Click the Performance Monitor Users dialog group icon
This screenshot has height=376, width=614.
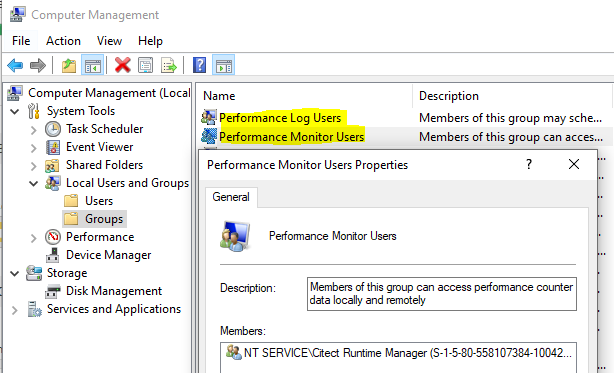(235, 236)
